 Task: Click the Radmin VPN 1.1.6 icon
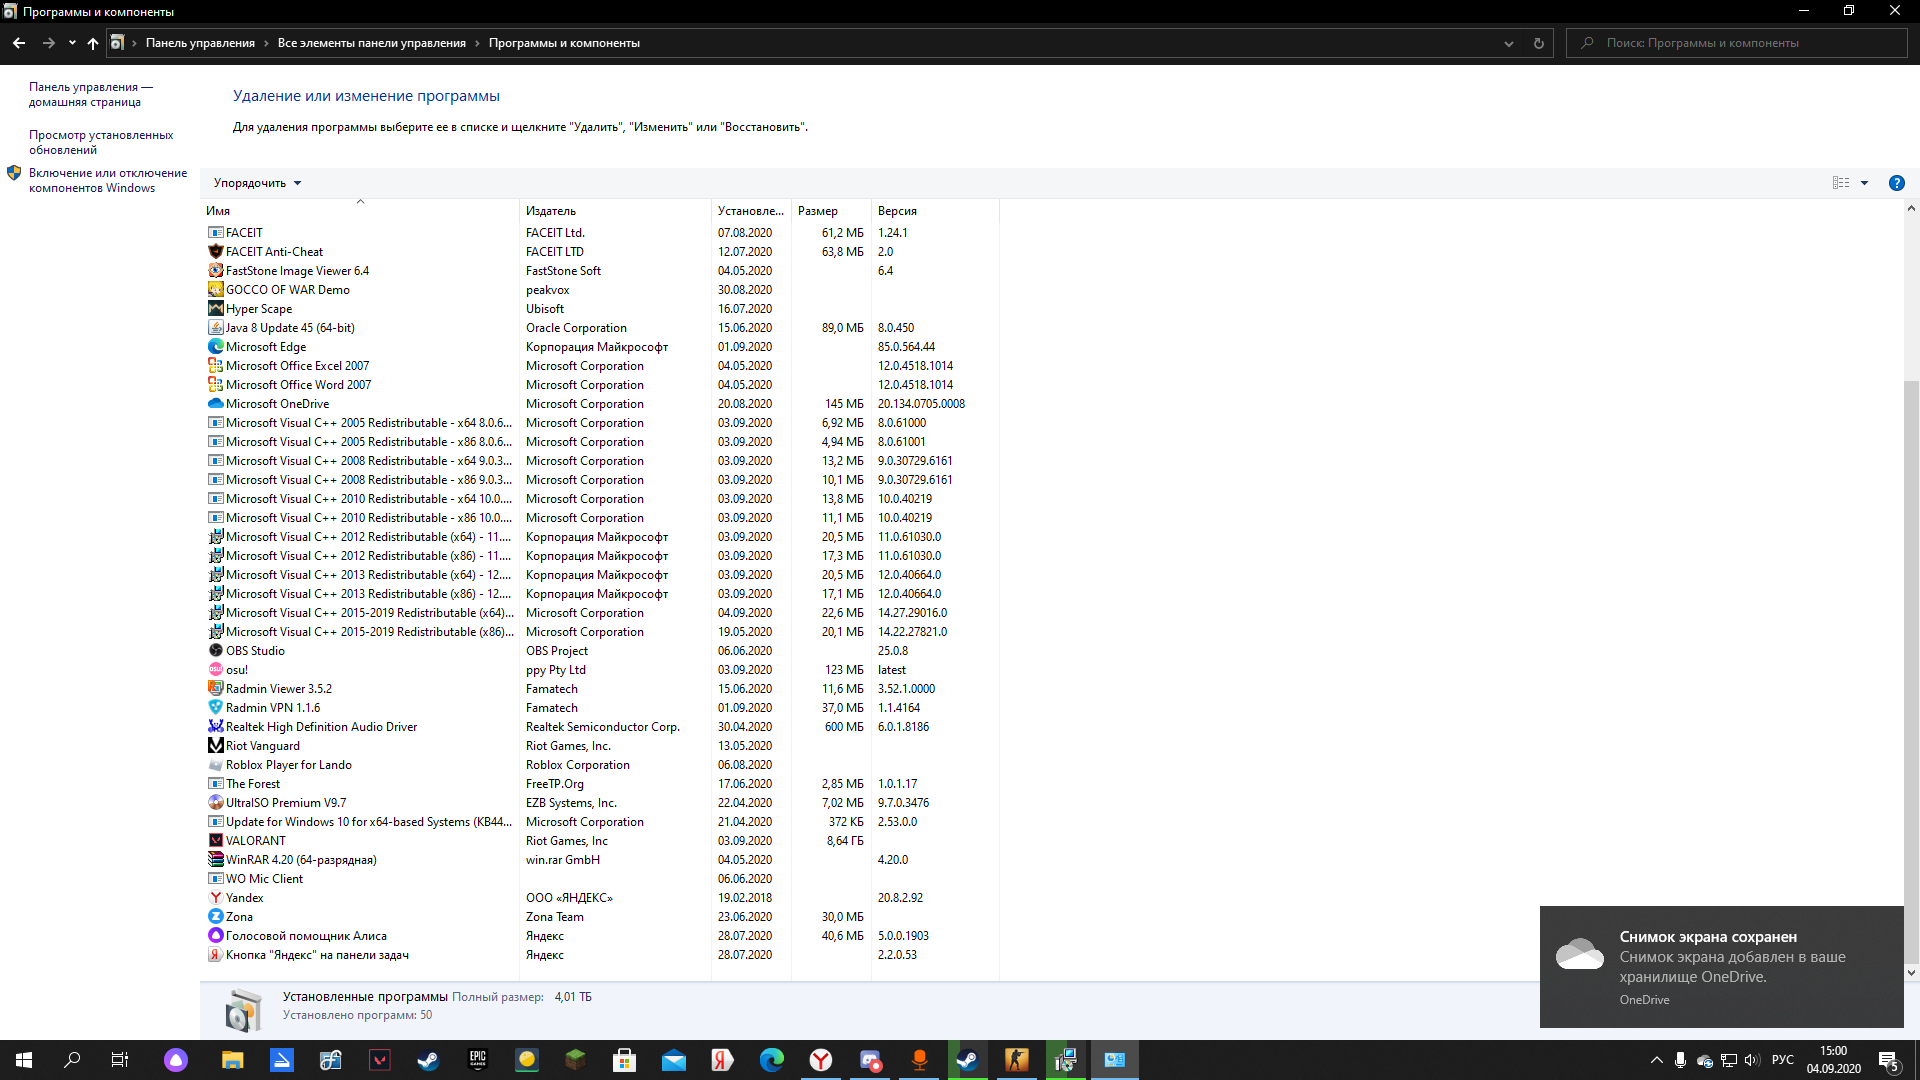pos(215,708)
